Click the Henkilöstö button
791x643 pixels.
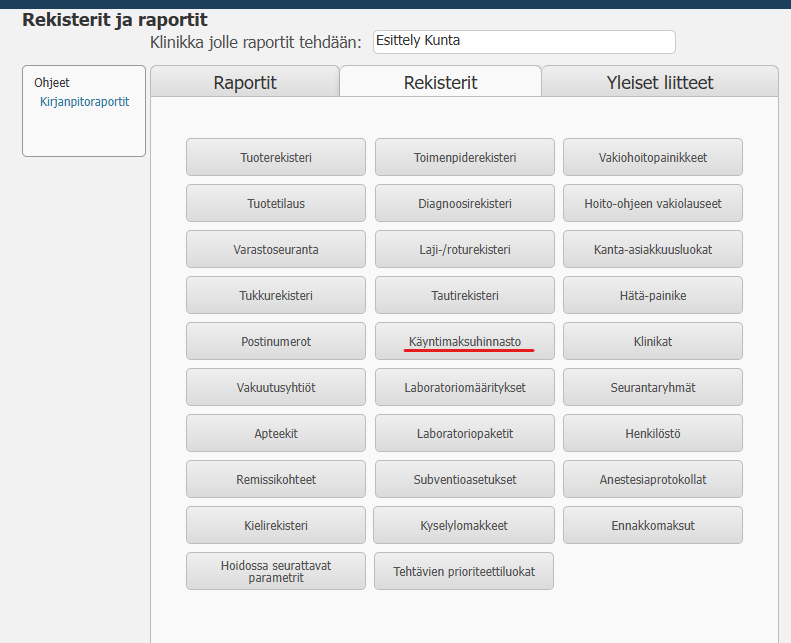[x=652, y=433]
